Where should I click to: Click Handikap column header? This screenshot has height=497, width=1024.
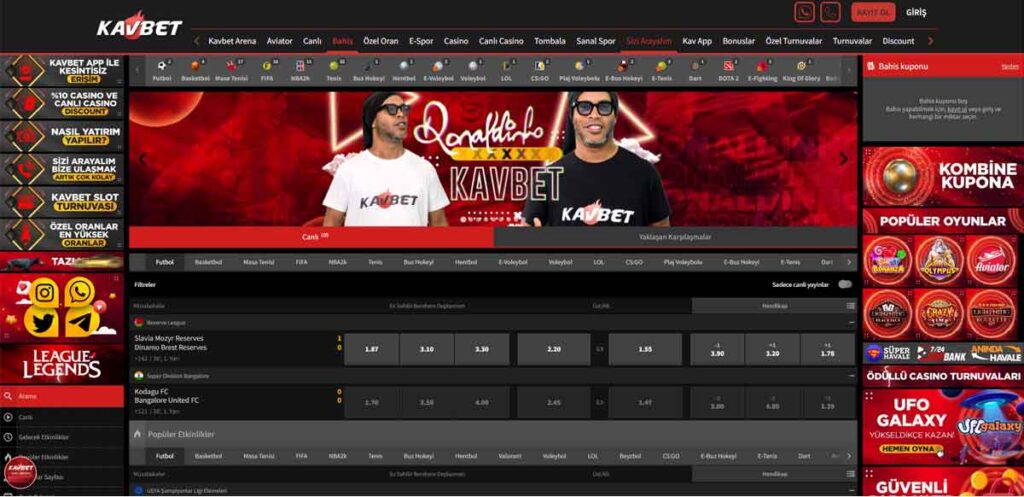pyautogui.click(x=774, y=306)
